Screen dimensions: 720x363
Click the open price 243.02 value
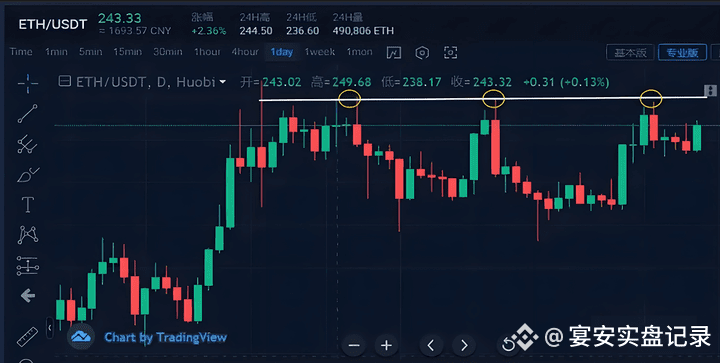pos(282,82)
